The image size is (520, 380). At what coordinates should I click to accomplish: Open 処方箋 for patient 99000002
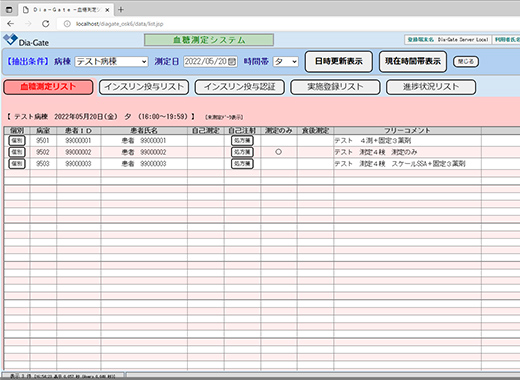pyautogui.click(x=242, y=152)
